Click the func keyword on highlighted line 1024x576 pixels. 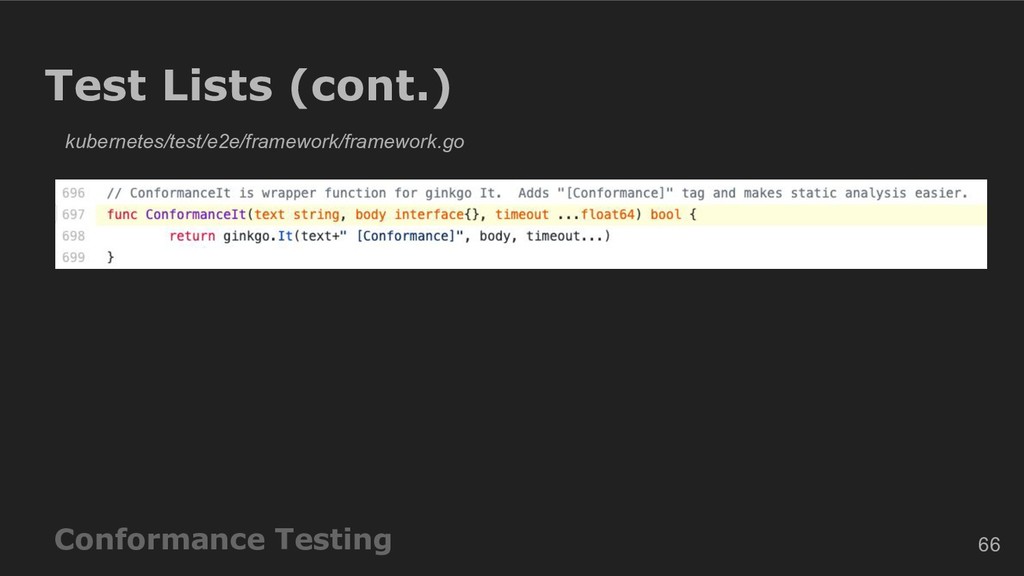pyautogui.click(x=122, y=215)
